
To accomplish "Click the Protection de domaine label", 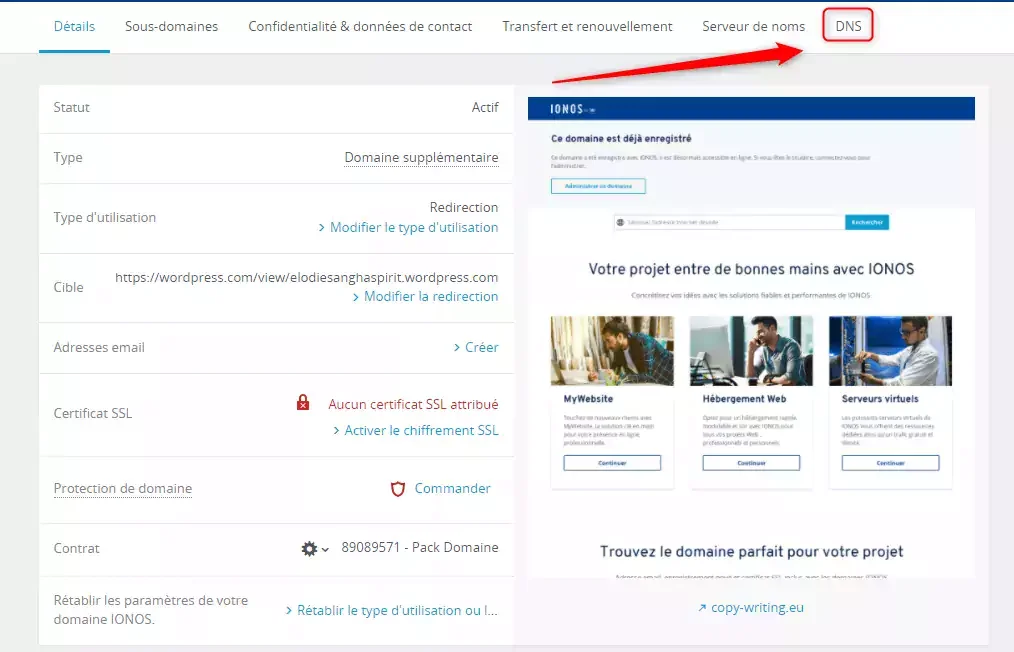I will pos(123,488).
